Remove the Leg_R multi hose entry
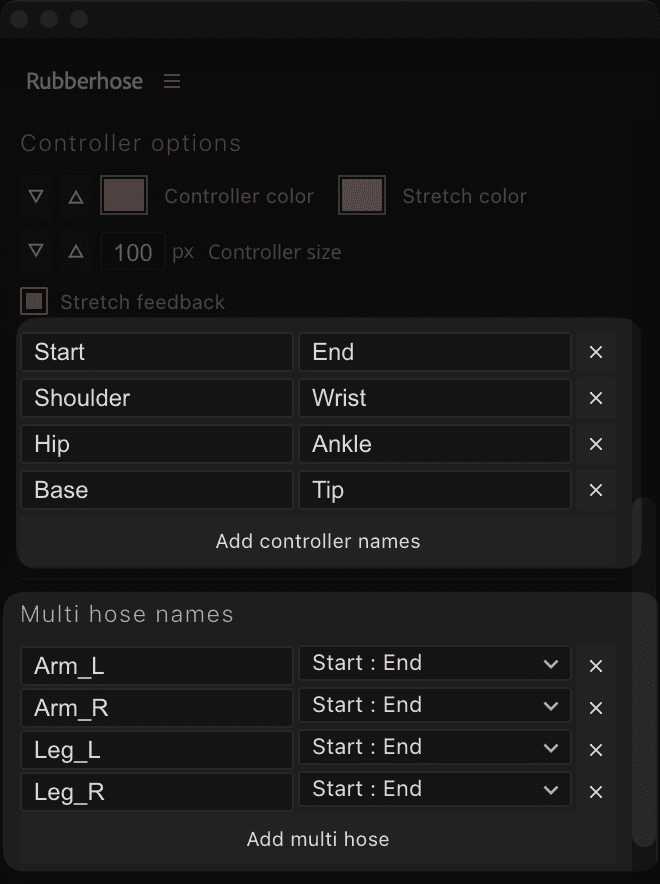The image size is (660, 884). [596, 792]
